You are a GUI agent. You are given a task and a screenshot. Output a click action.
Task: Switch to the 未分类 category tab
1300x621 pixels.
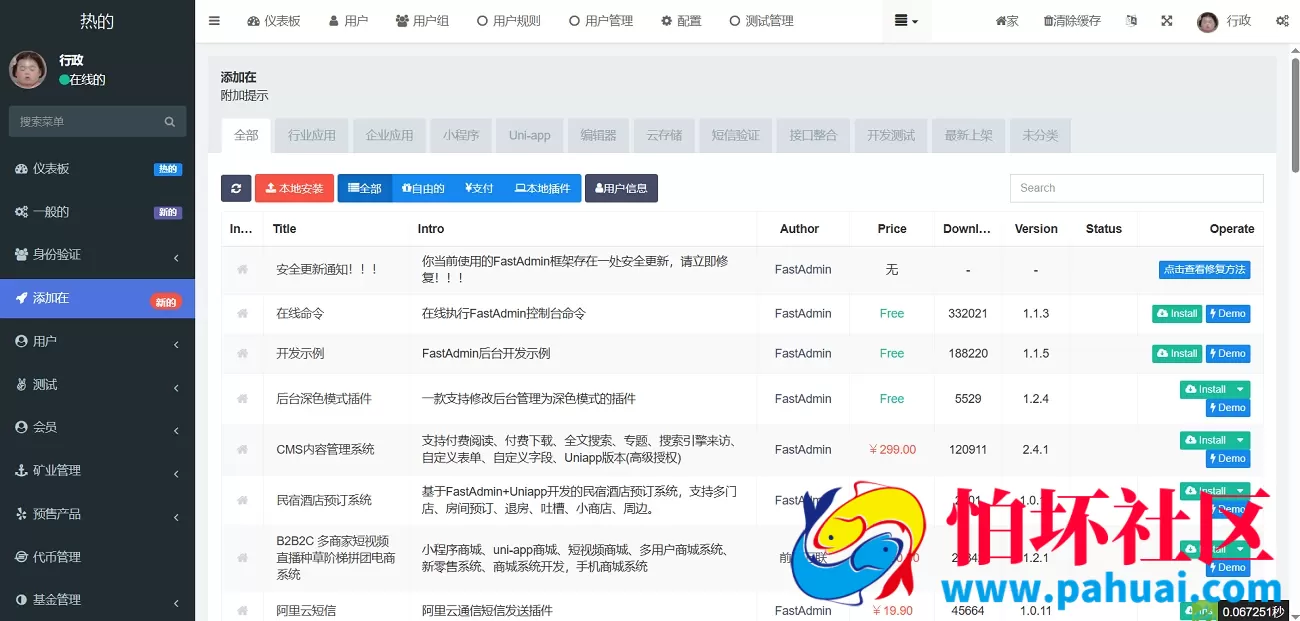click(x=1040, y=135)
